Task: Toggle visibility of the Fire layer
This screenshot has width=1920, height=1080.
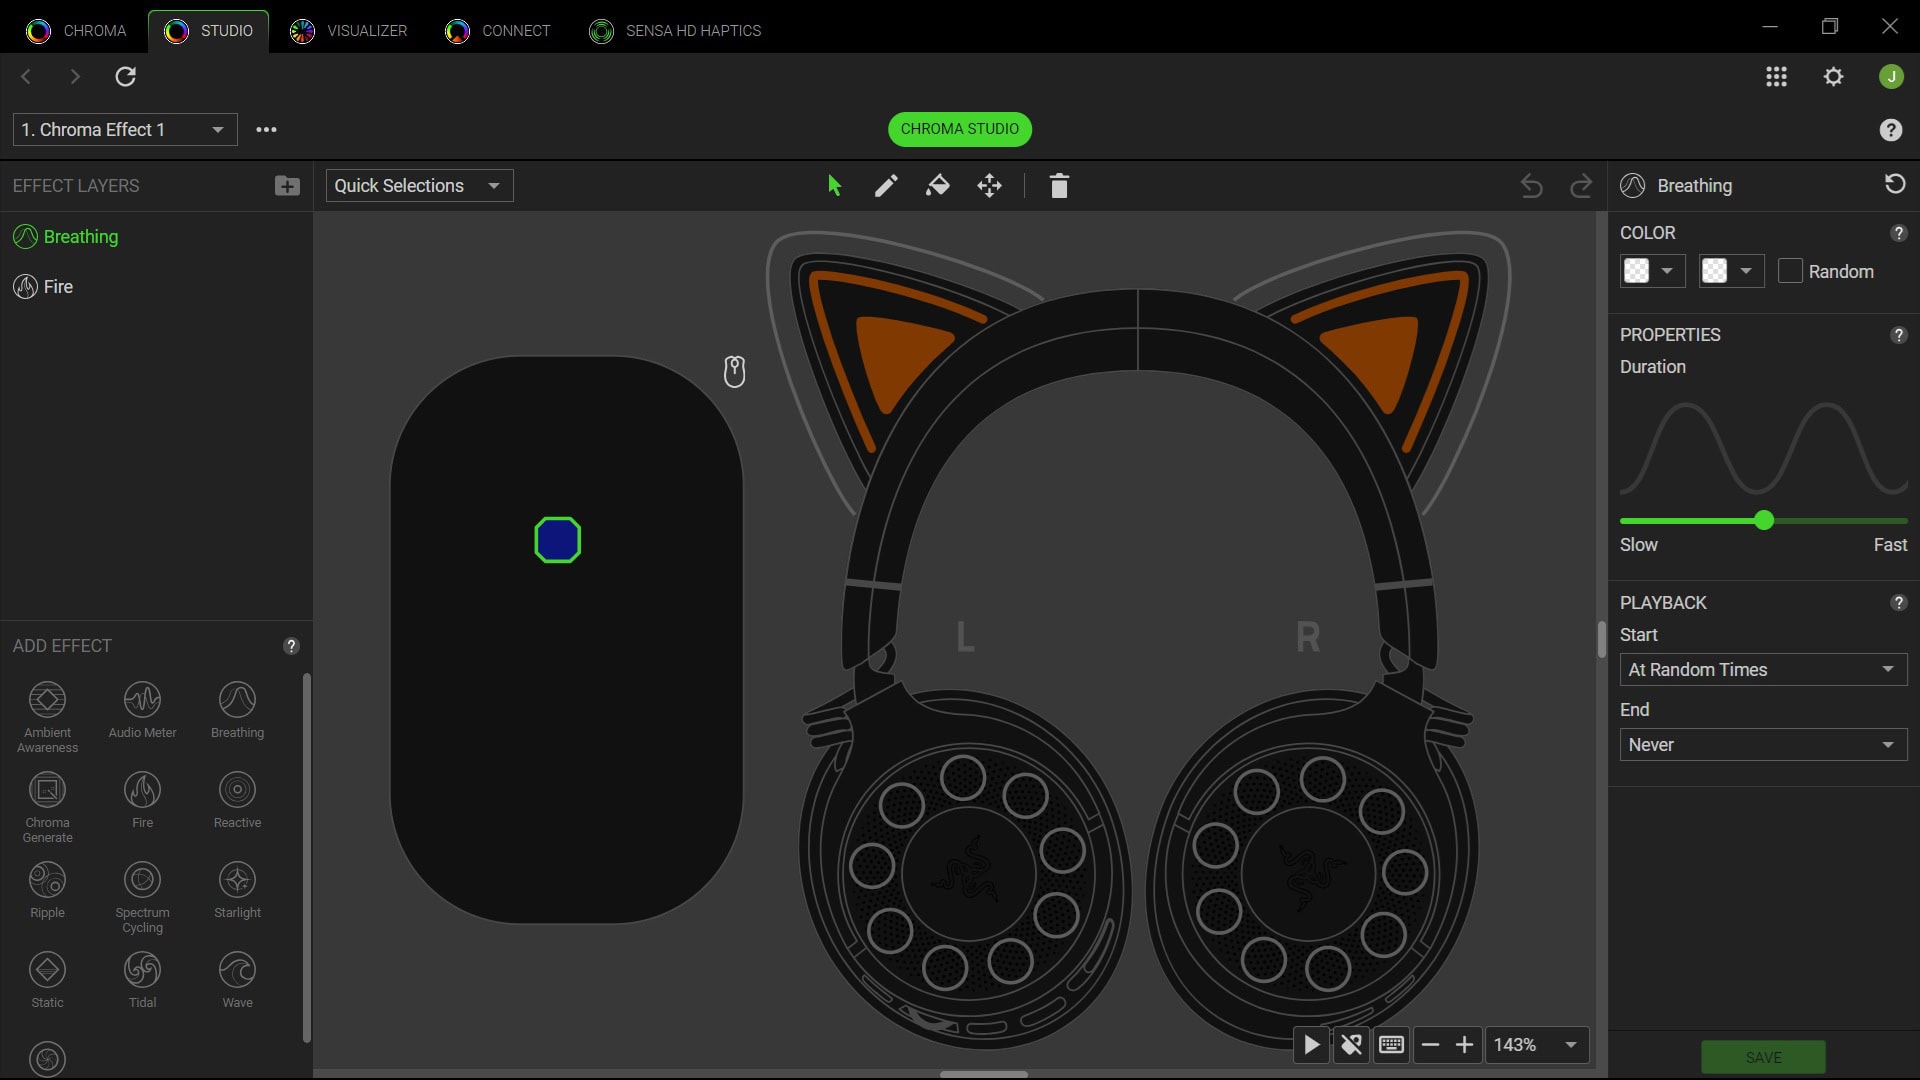Action: coord(23,287)
